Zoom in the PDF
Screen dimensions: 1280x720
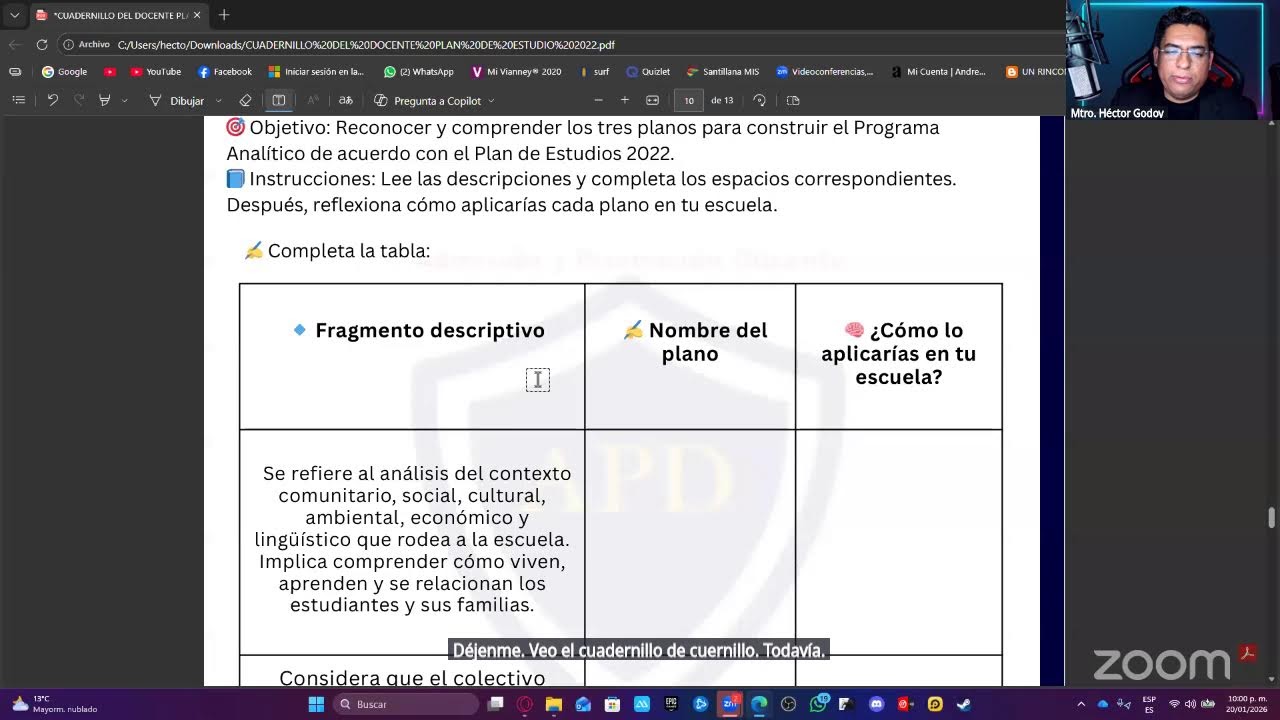click(625, 100)
